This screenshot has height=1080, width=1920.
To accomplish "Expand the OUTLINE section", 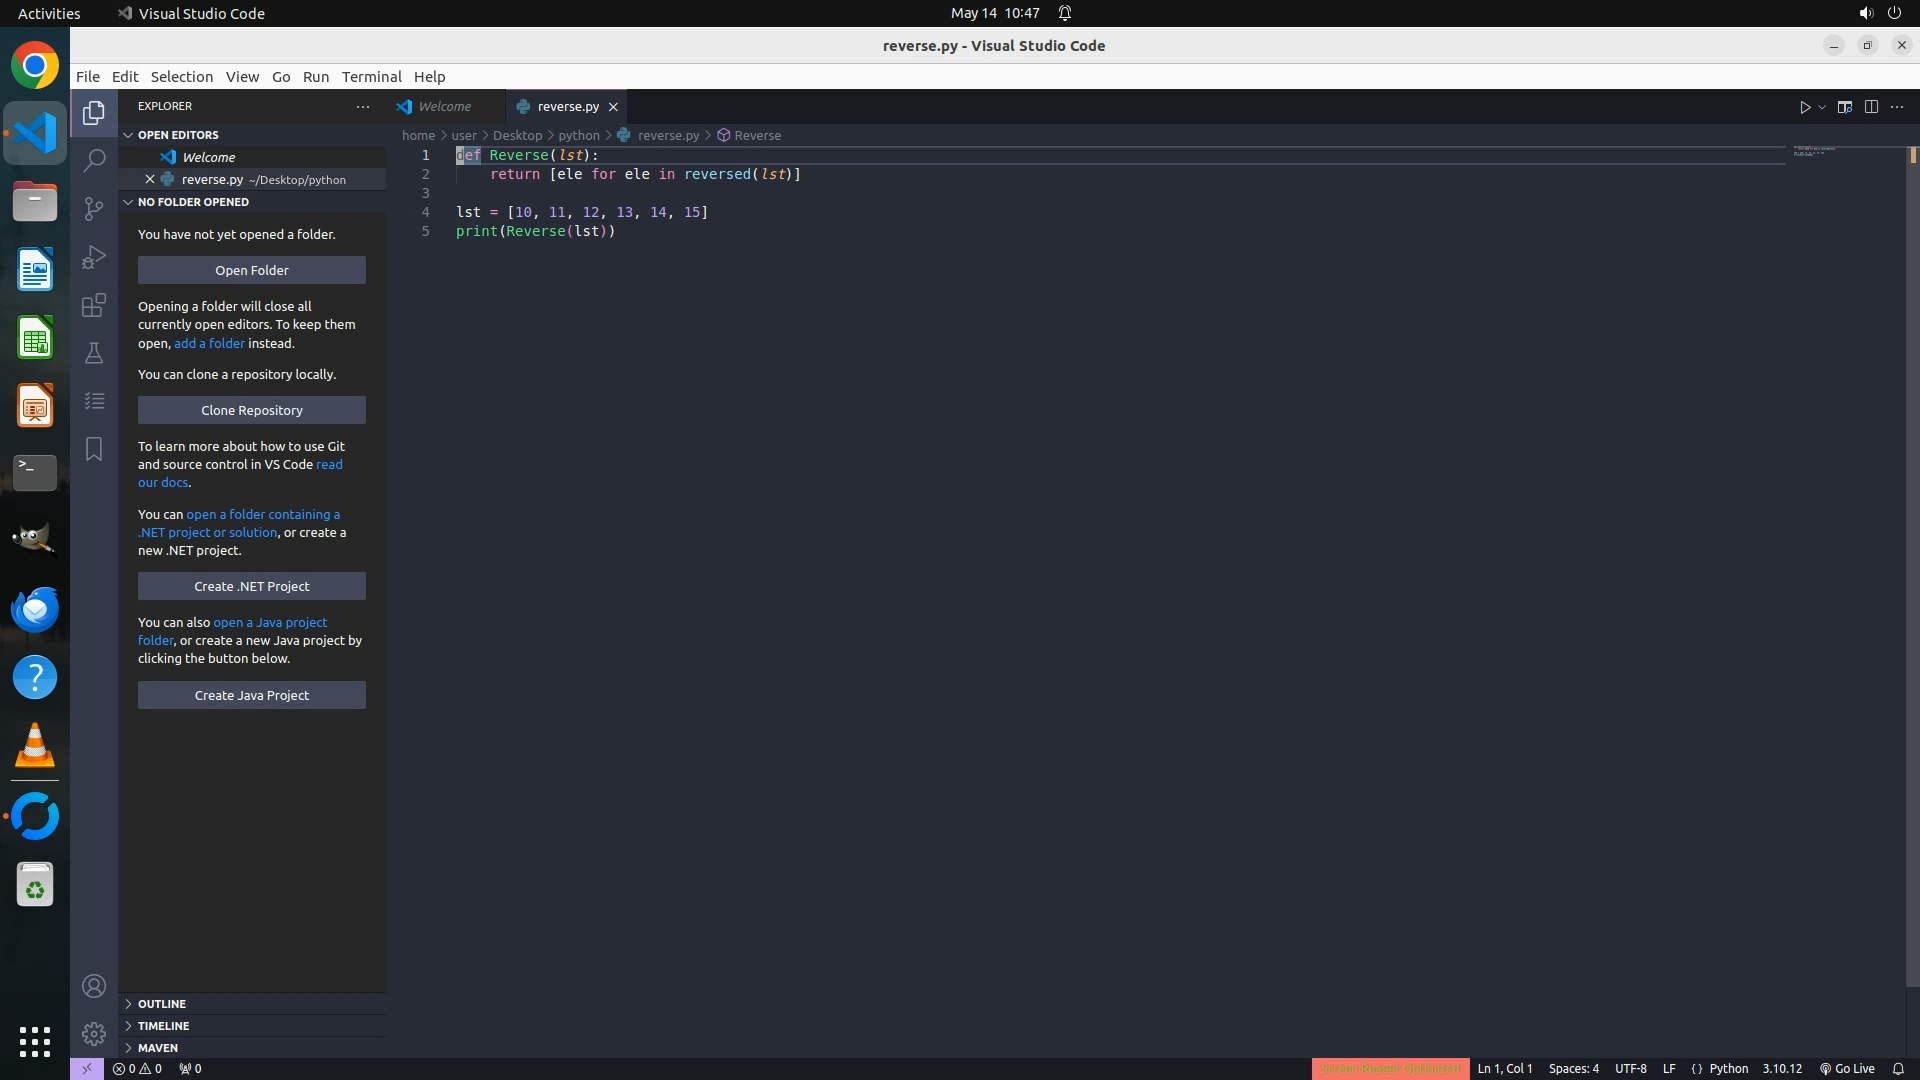I will pos(162,1004).
